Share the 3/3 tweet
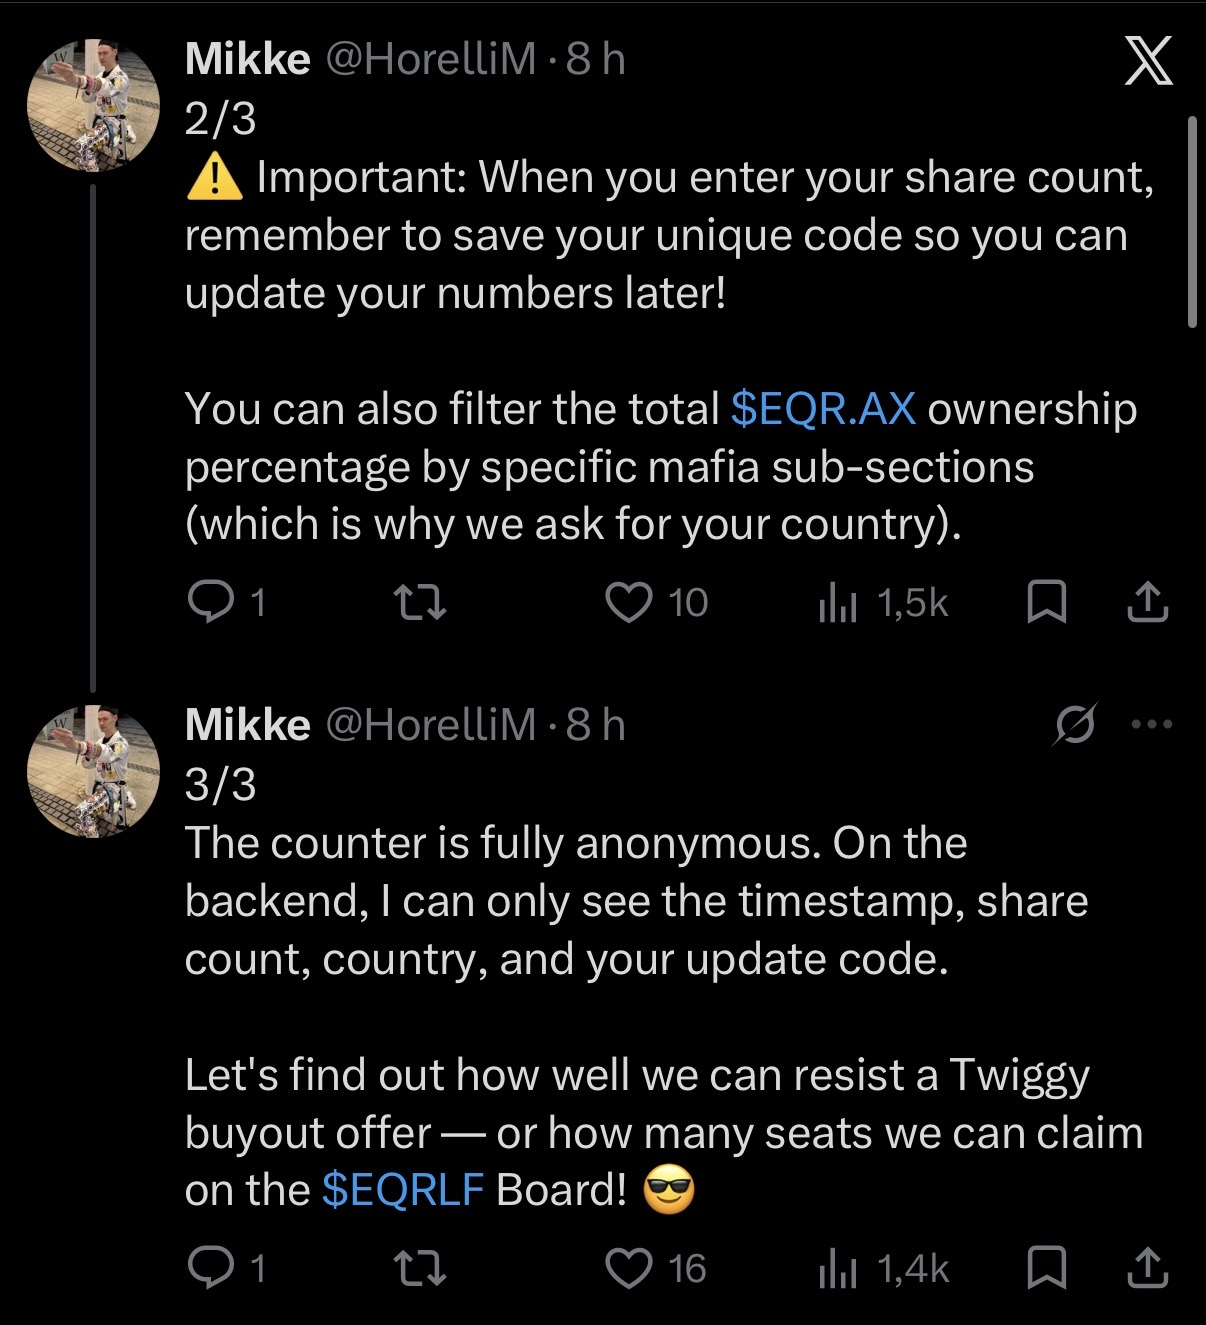This screenshot has height=1325, width=1206. coord(1147,1268)
